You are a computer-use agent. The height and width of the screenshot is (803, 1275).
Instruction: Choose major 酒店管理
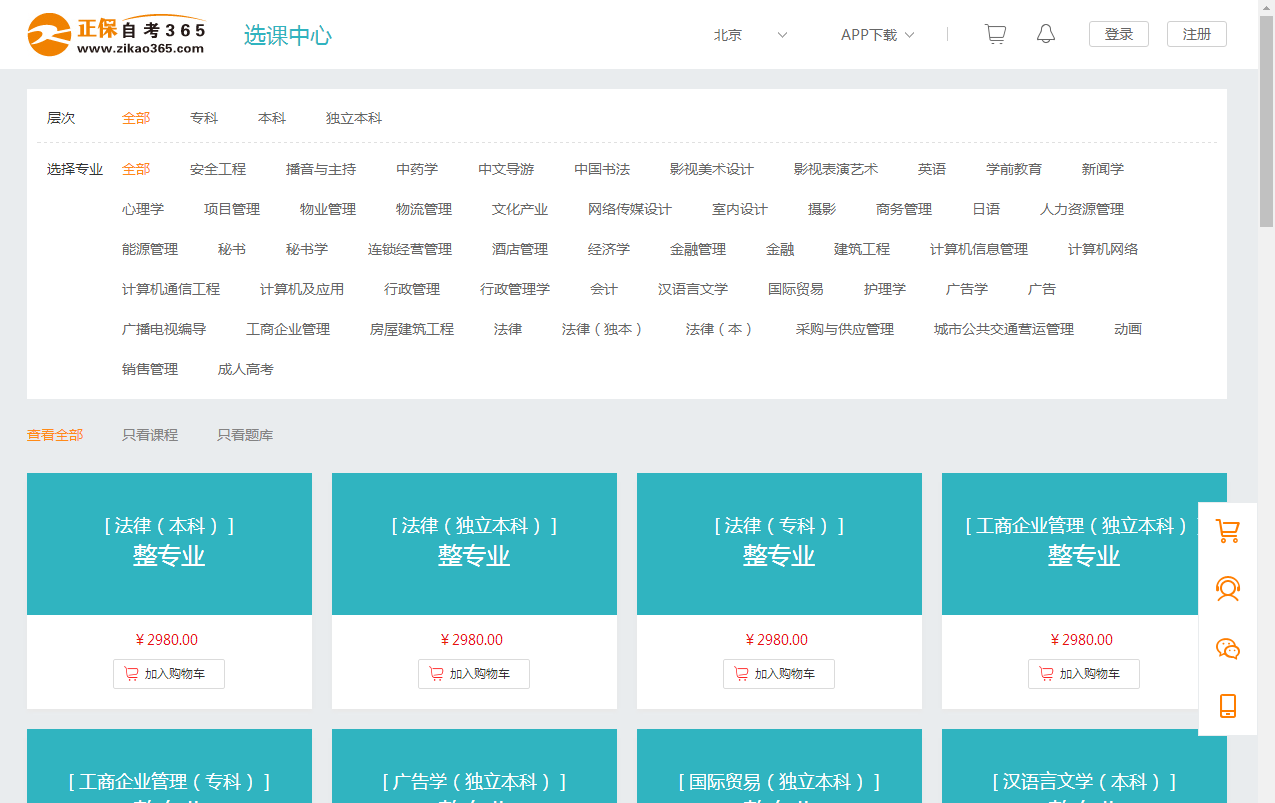(x=520, y=249)
